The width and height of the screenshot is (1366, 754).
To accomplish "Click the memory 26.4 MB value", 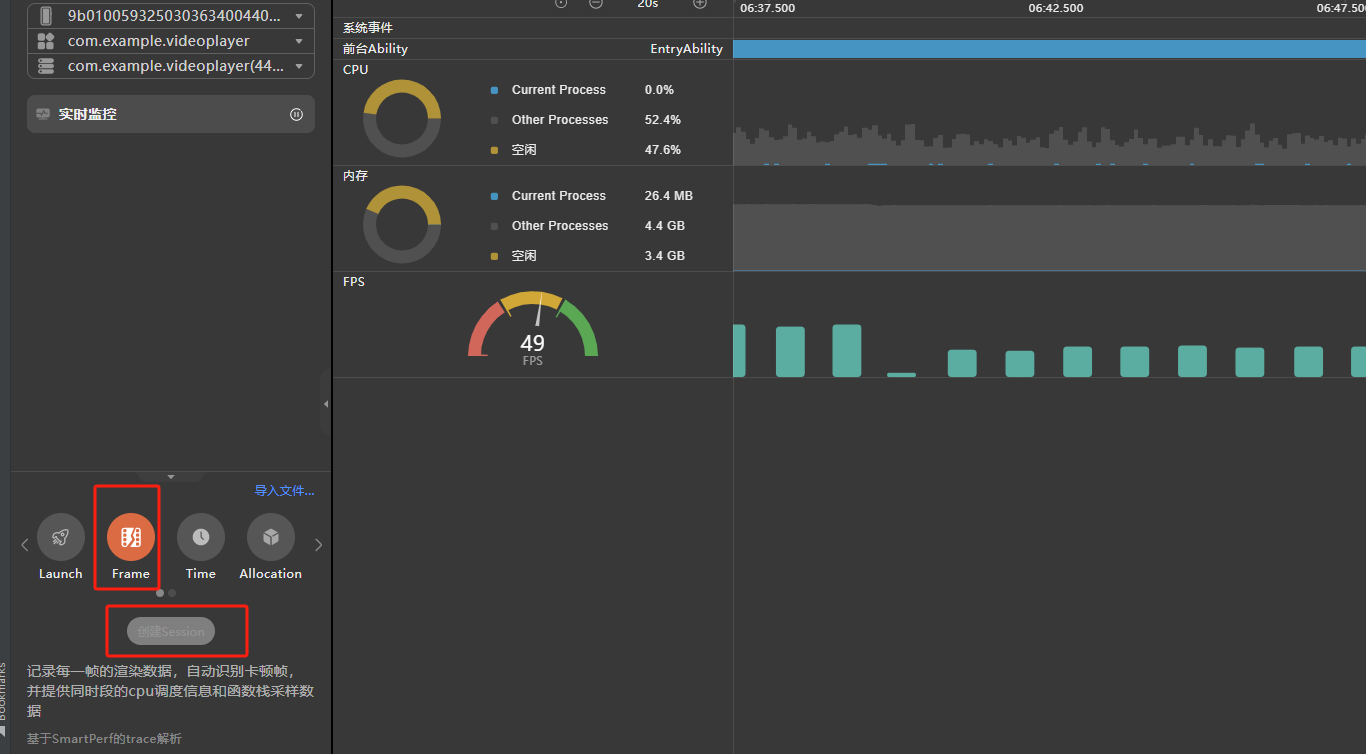I will click(669, 196).
